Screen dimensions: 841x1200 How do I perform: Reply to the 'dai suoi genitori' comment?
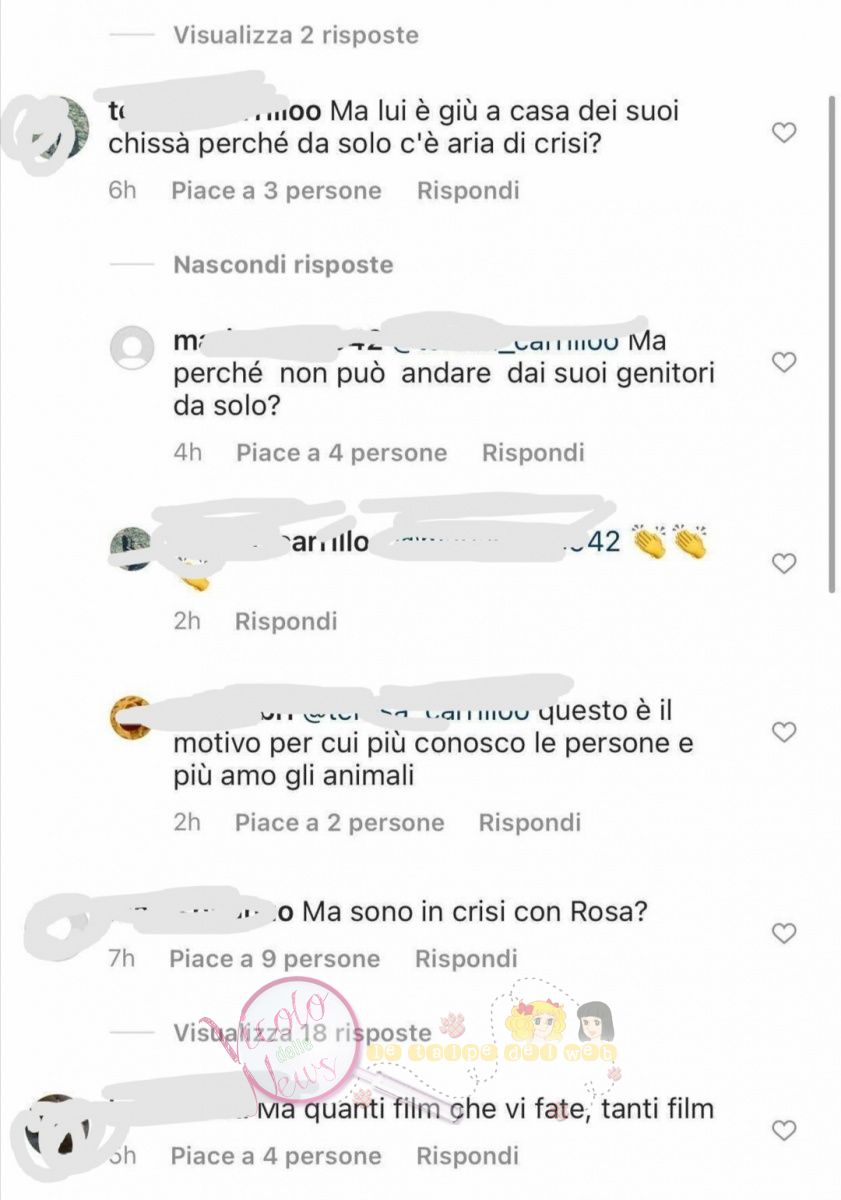click(533, 453)
